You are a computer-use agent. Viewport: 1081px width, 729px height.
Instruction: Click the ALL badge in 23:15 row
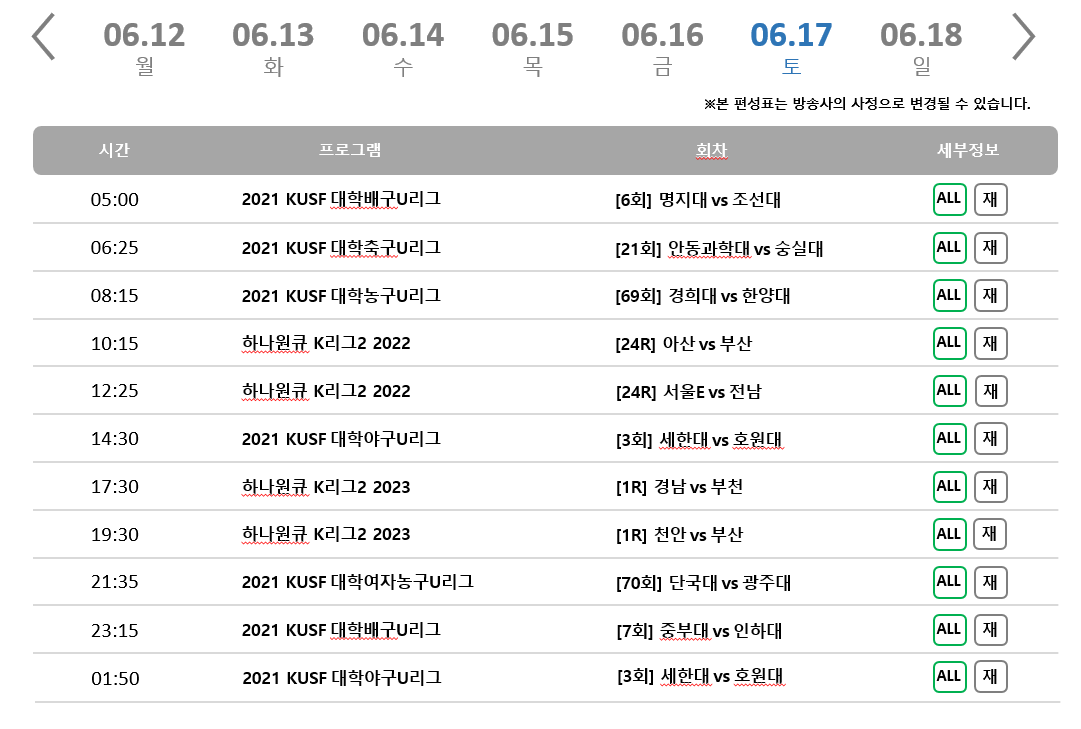pyautogui.click(x=949, y=630)
